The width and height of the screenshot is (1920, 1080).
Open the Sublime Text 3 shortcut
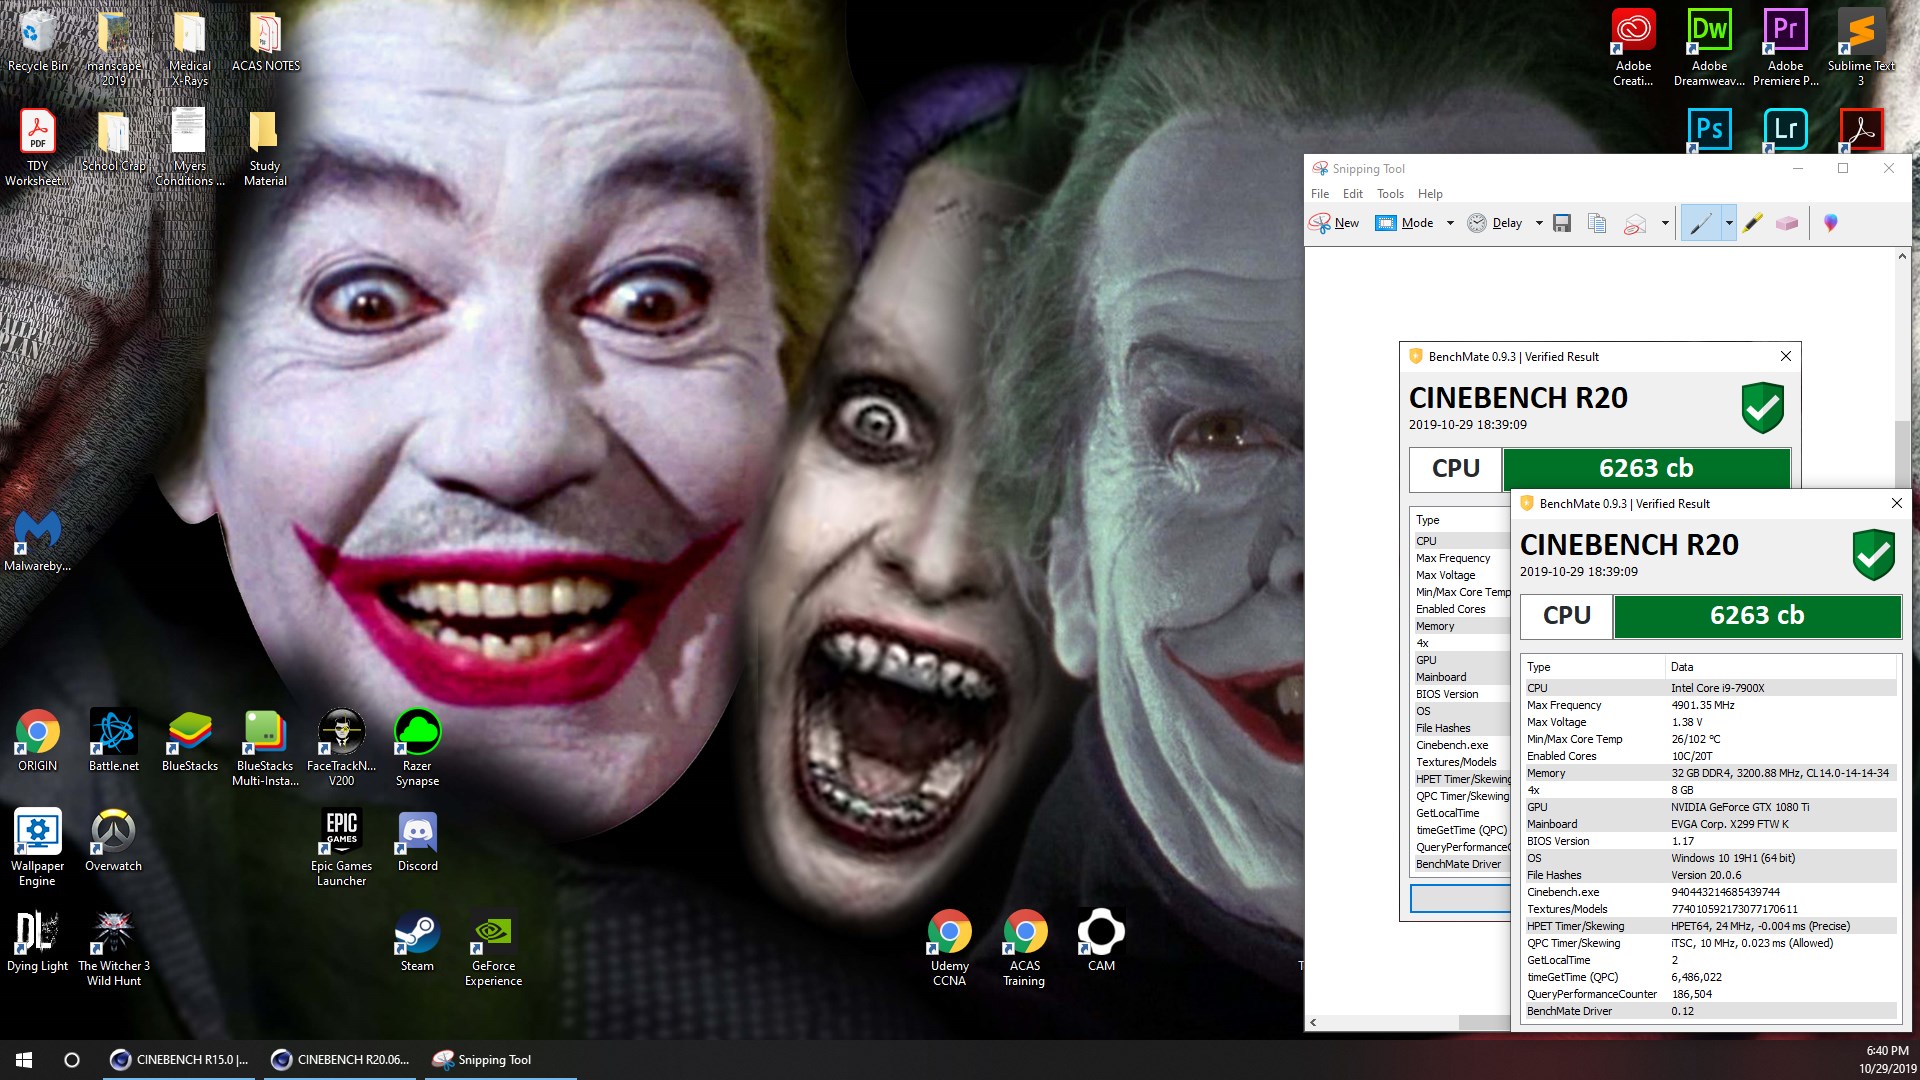[1861, 48]
